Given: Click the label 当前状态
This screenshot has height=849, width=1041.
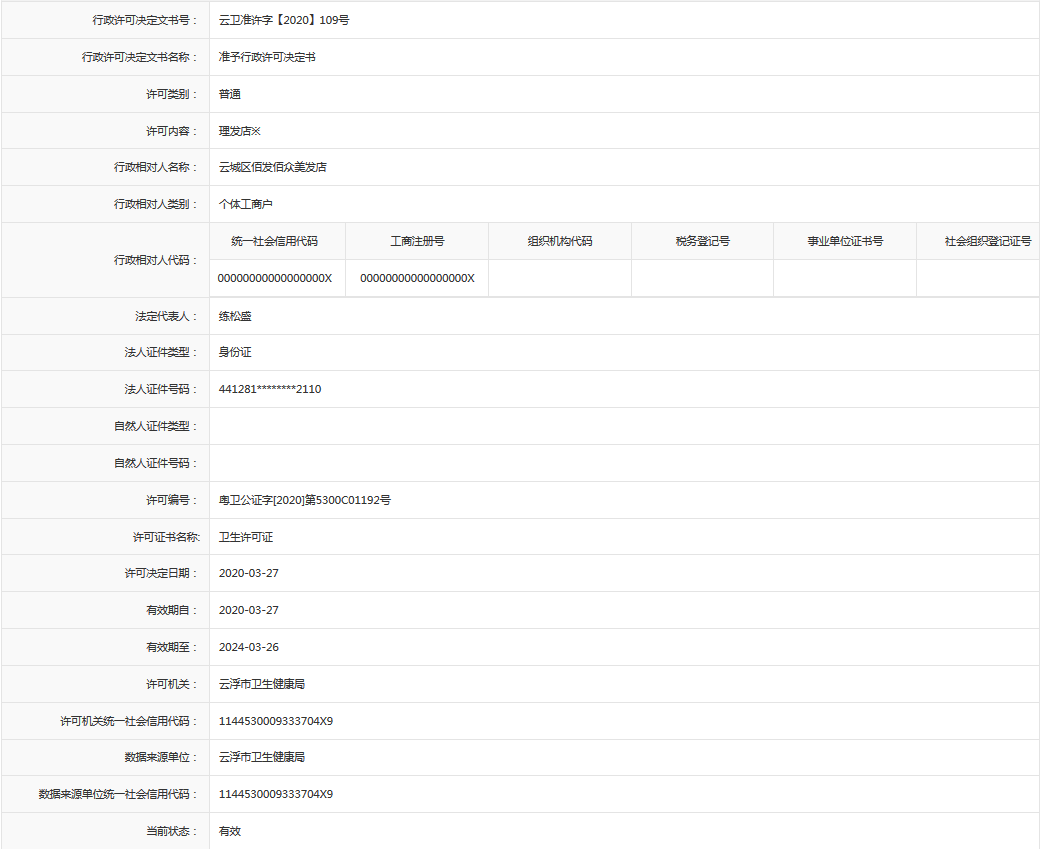Looking at the screenshot, I should click(172, 832).
